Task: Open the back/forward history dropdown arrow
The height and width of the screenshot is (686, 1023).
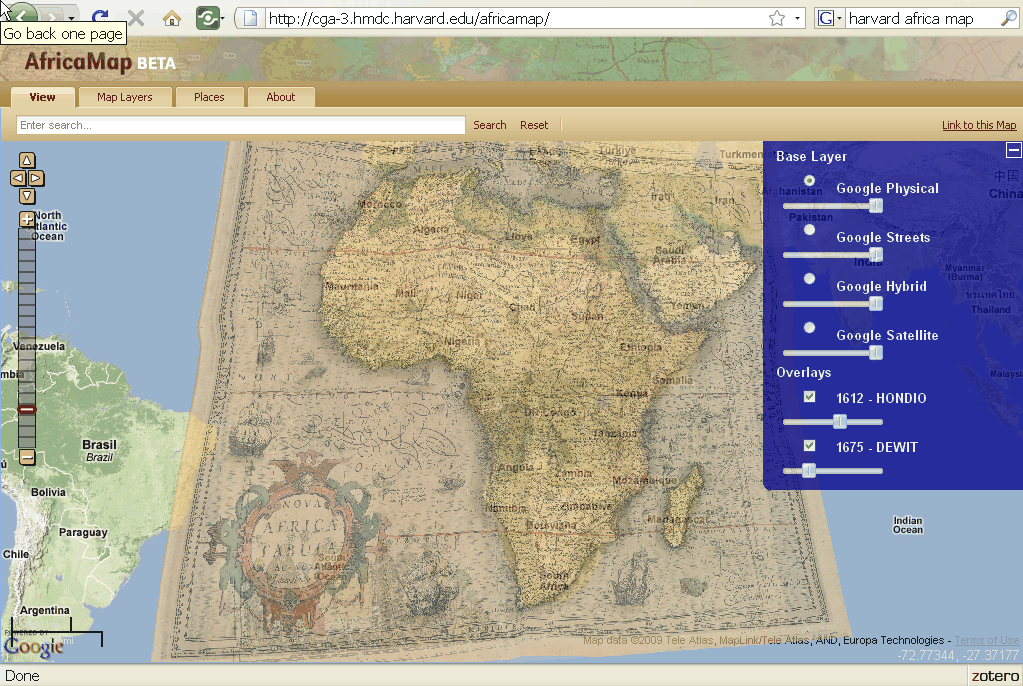Action: pos(71,18)
